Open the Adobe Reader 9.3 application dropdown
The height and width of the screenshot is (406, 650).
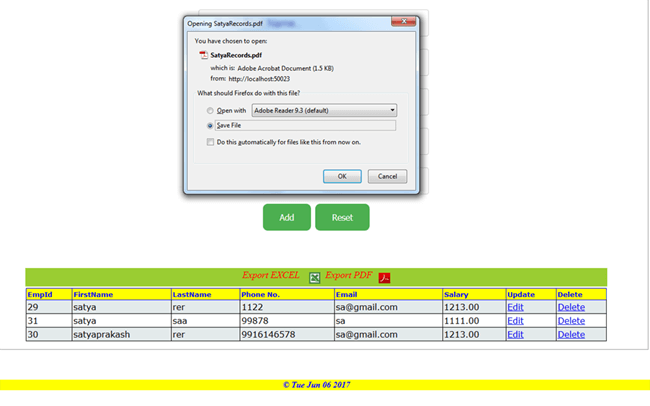pyautogui.click(x=324, y=110)
